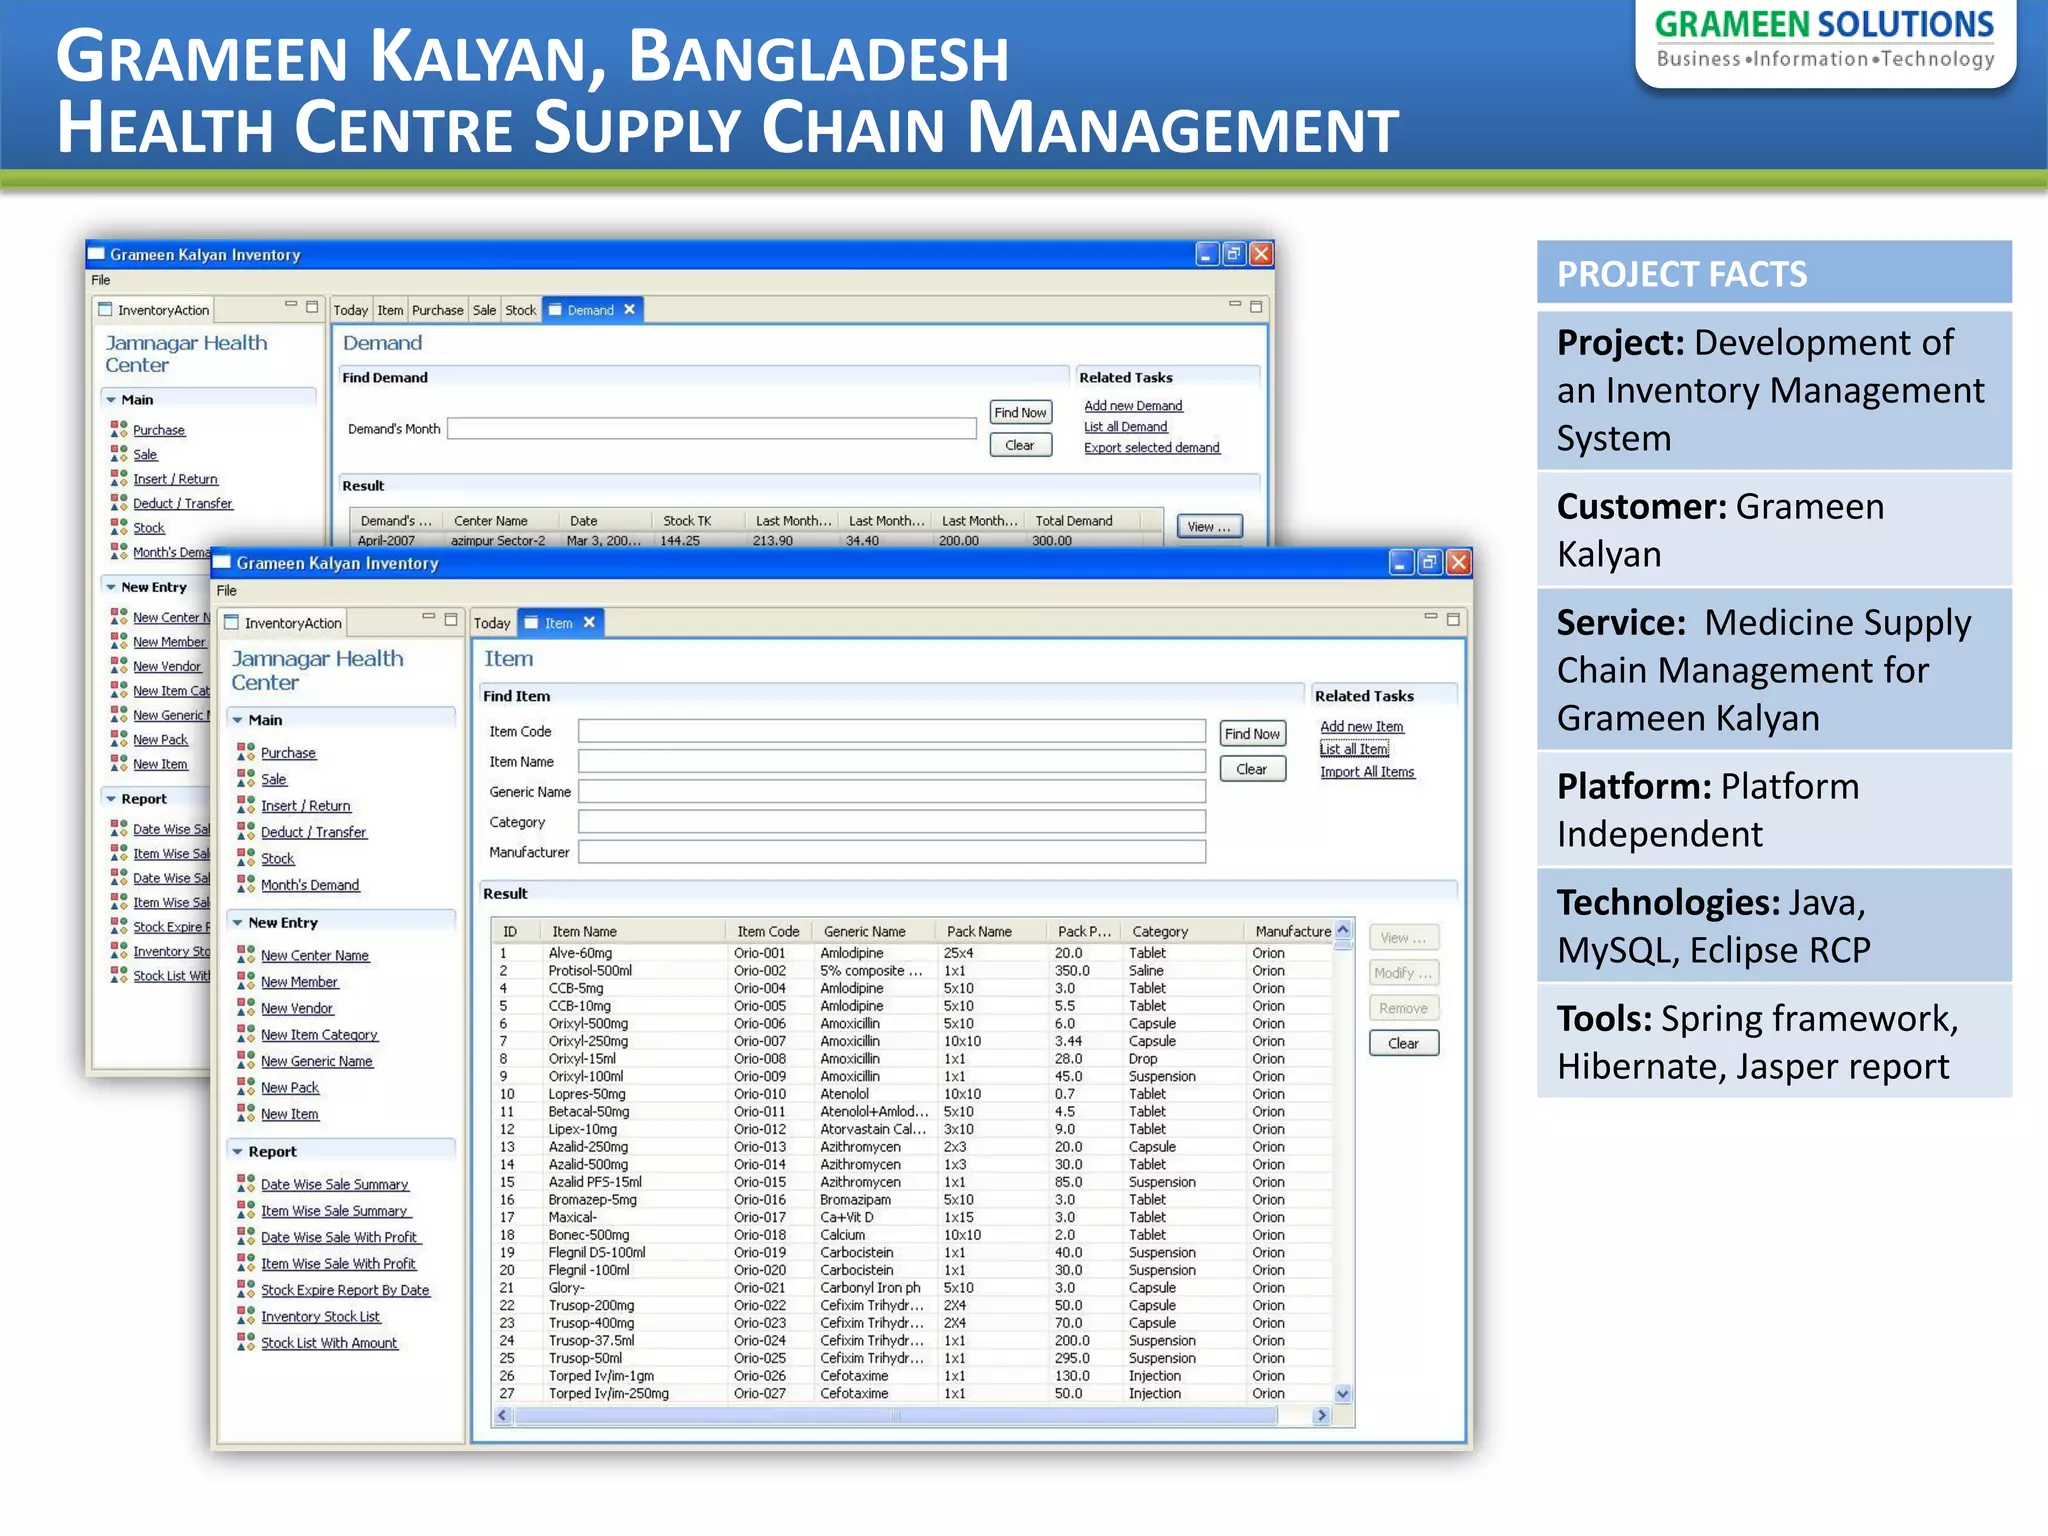Click the New Item icon in front window

coord(245,1114)
